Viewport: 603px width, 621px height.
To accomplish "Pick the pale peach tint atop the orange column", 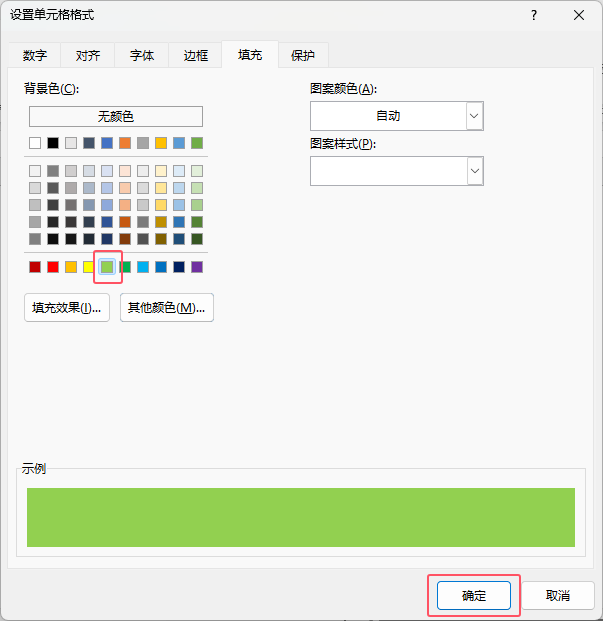I will (125, 171).
